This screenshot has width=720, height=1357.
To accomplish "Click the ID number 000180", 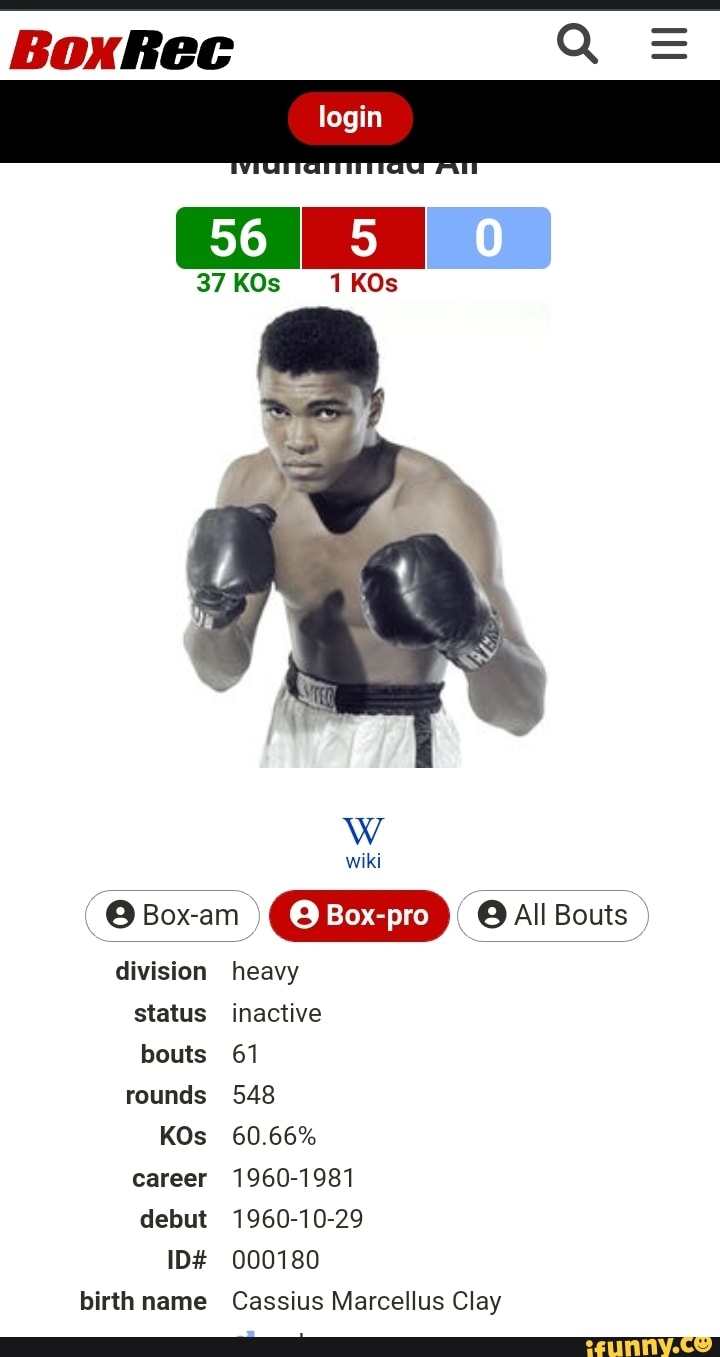I will 276,1260.
